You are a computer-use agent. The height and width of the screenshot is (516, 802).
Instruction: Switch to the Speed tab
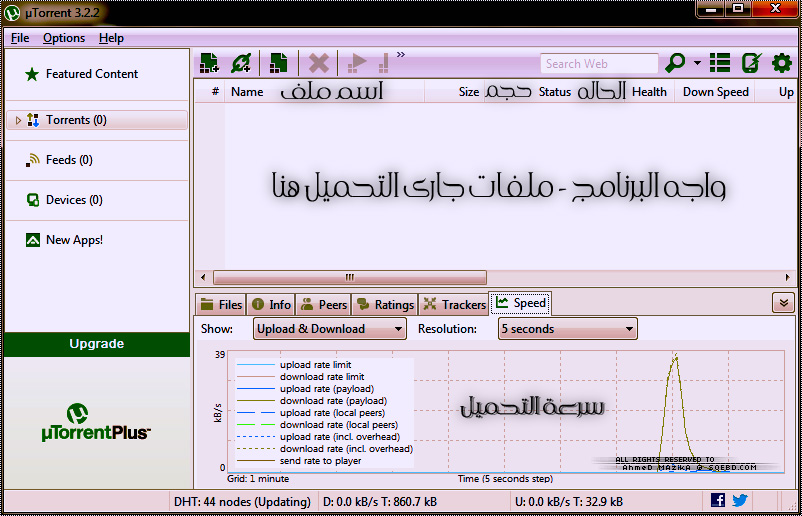click(521, 303)
